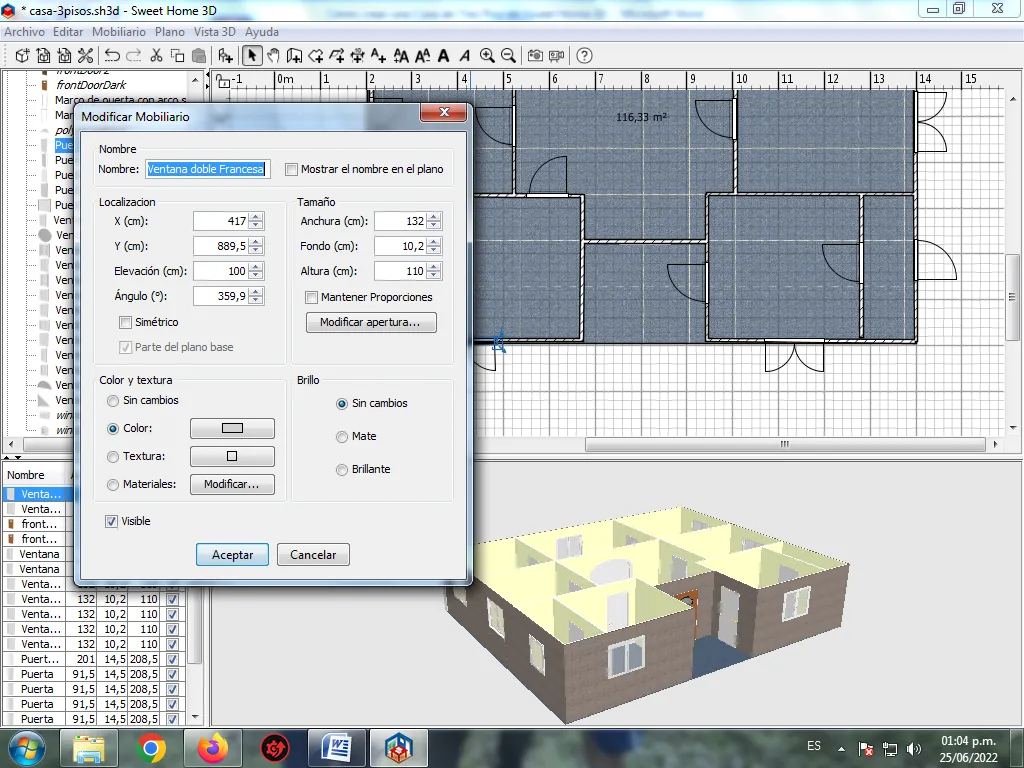Screen dimensions: 1024x768
Task: Click the New home toolbar icon
Action: (x=22, y=56)
